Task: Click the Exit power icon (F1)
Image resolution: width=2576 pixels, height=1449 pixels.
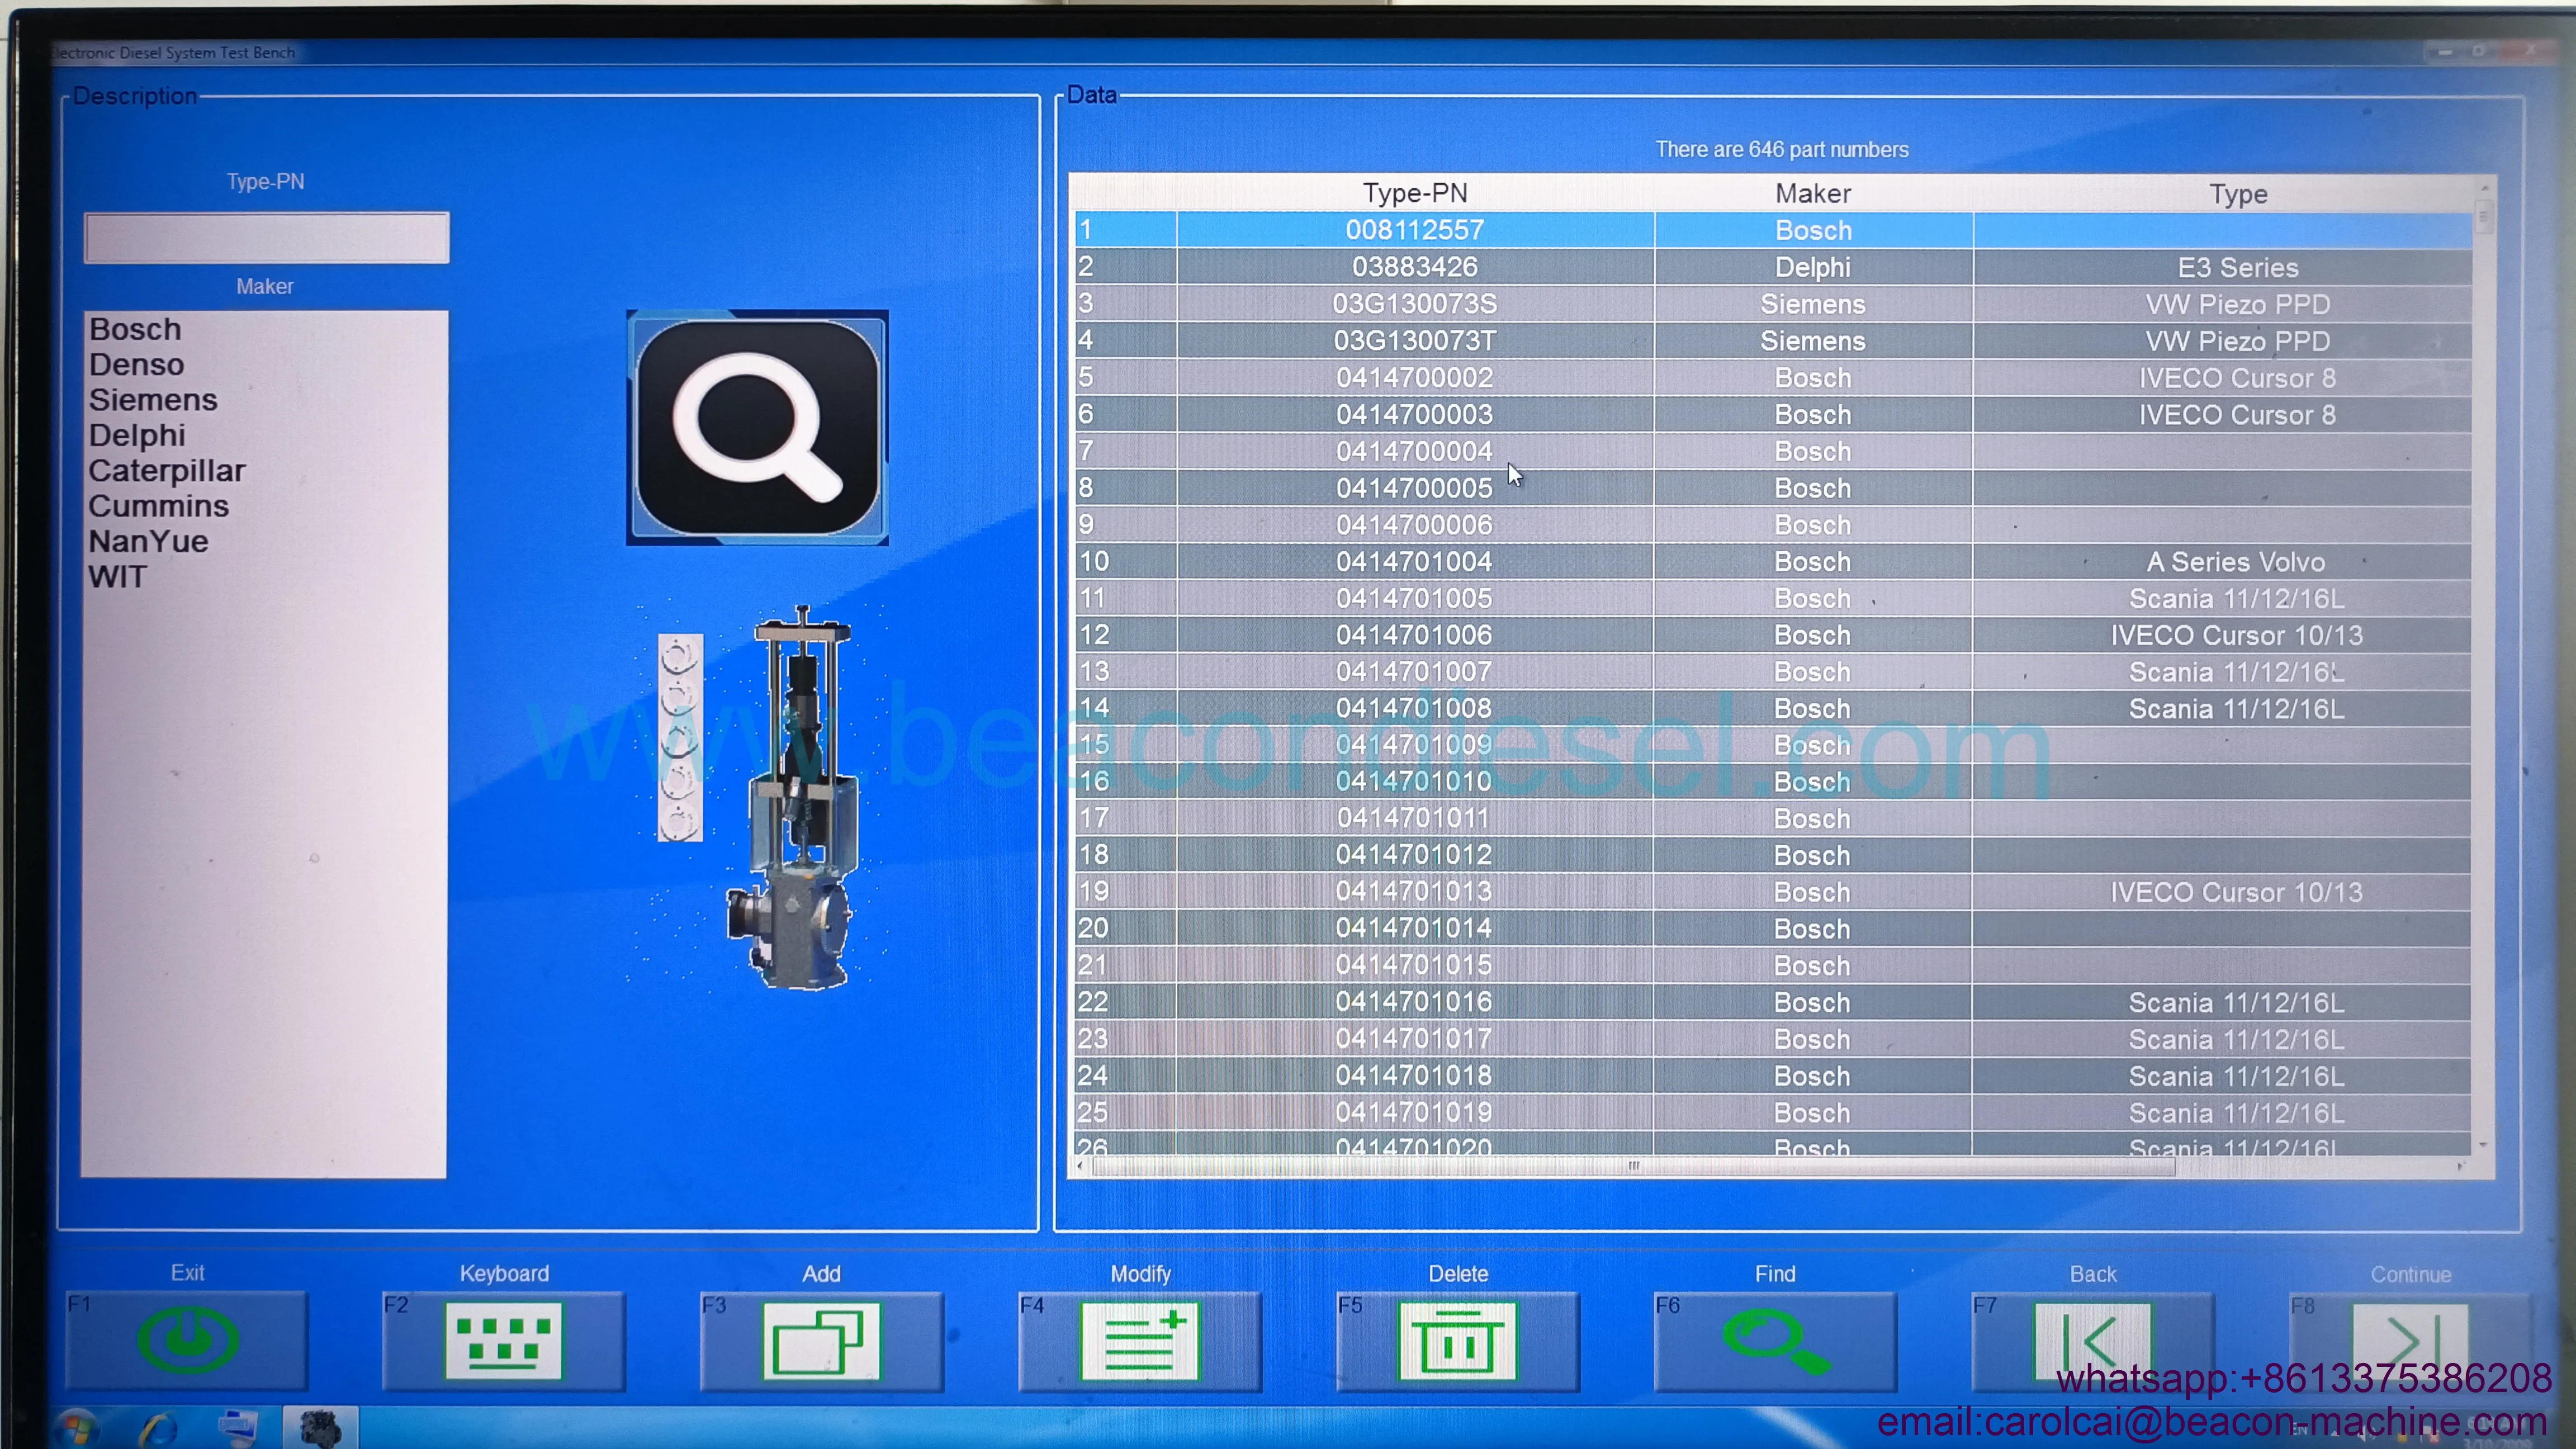Action: pos(187,1340)
